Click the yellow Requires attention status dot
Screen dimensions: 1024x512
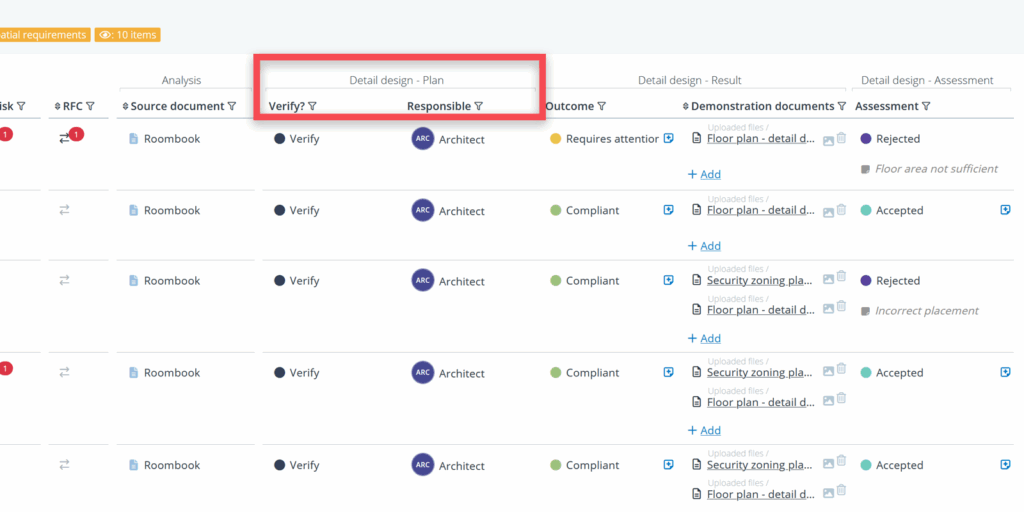coord(556,139)
